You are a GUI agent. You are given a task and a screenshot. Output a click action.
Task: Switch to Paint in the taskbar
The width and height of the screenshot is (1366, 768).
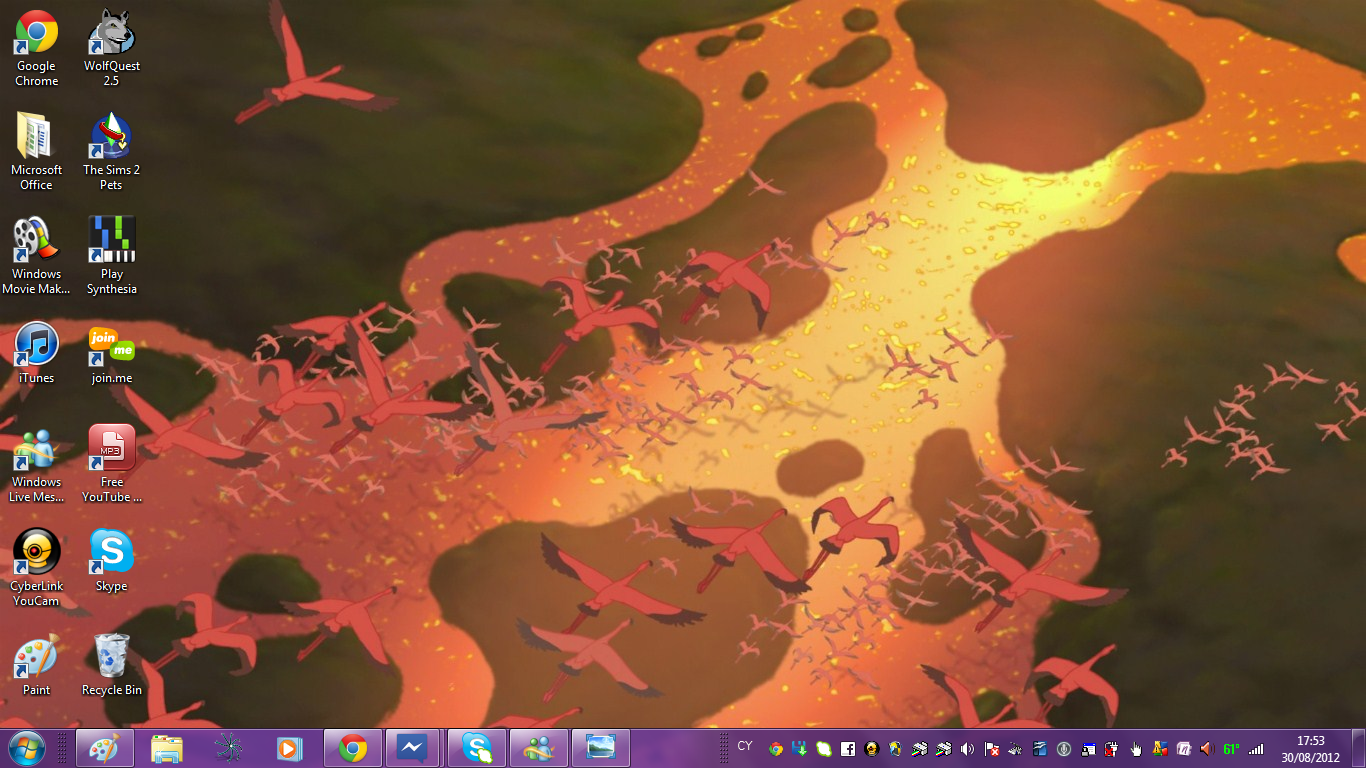coord(104,748)
